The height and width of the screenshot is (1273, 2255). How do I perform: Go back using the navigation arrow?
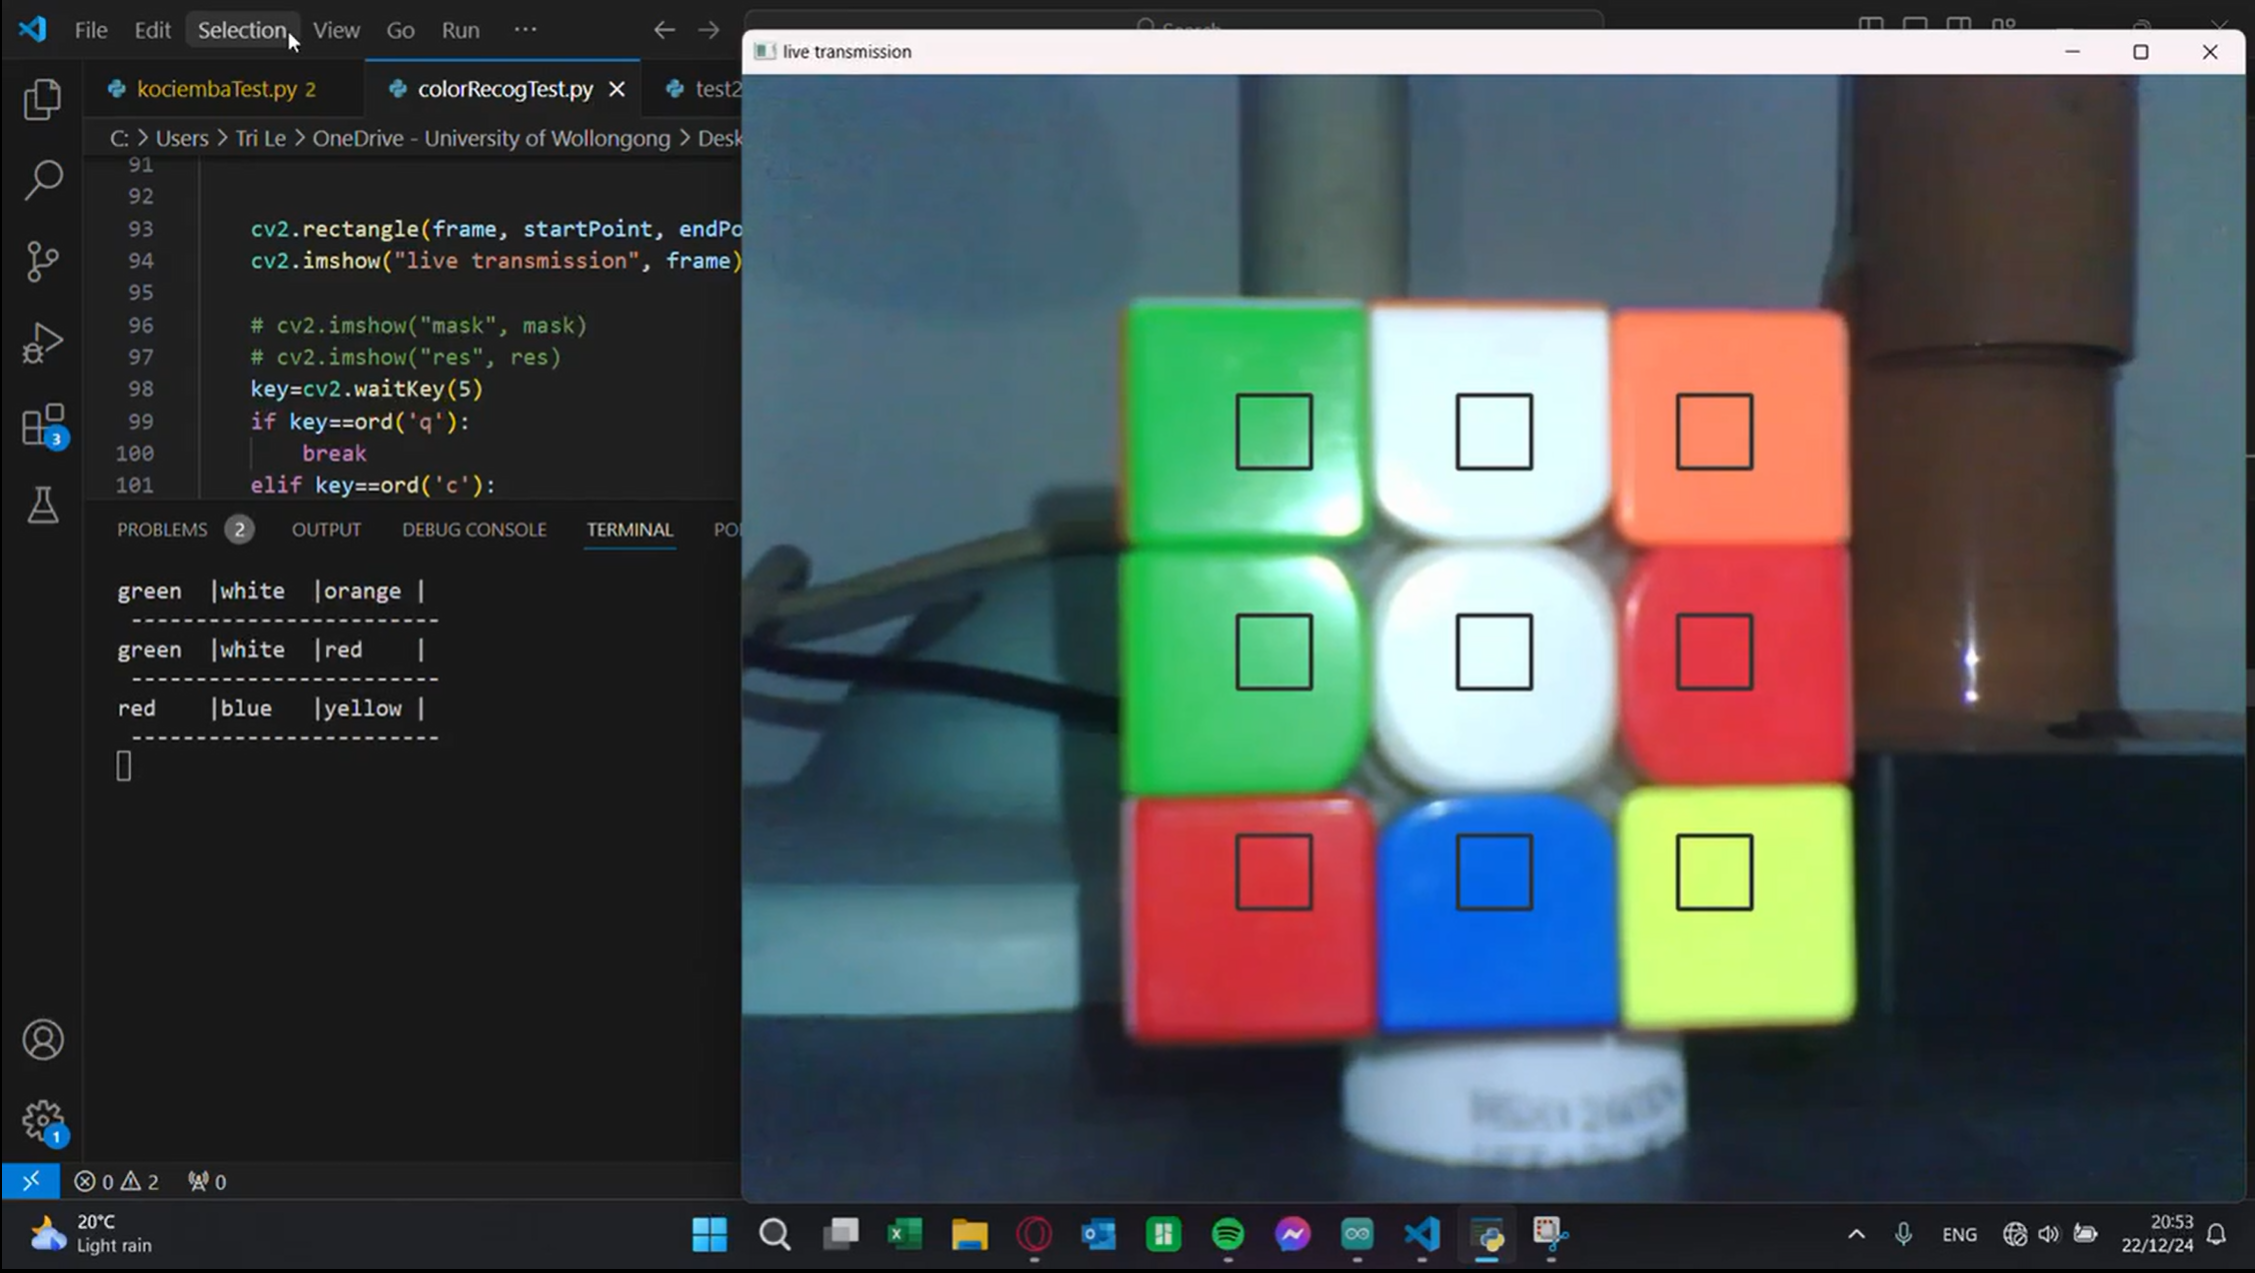(x=664, y=30)
